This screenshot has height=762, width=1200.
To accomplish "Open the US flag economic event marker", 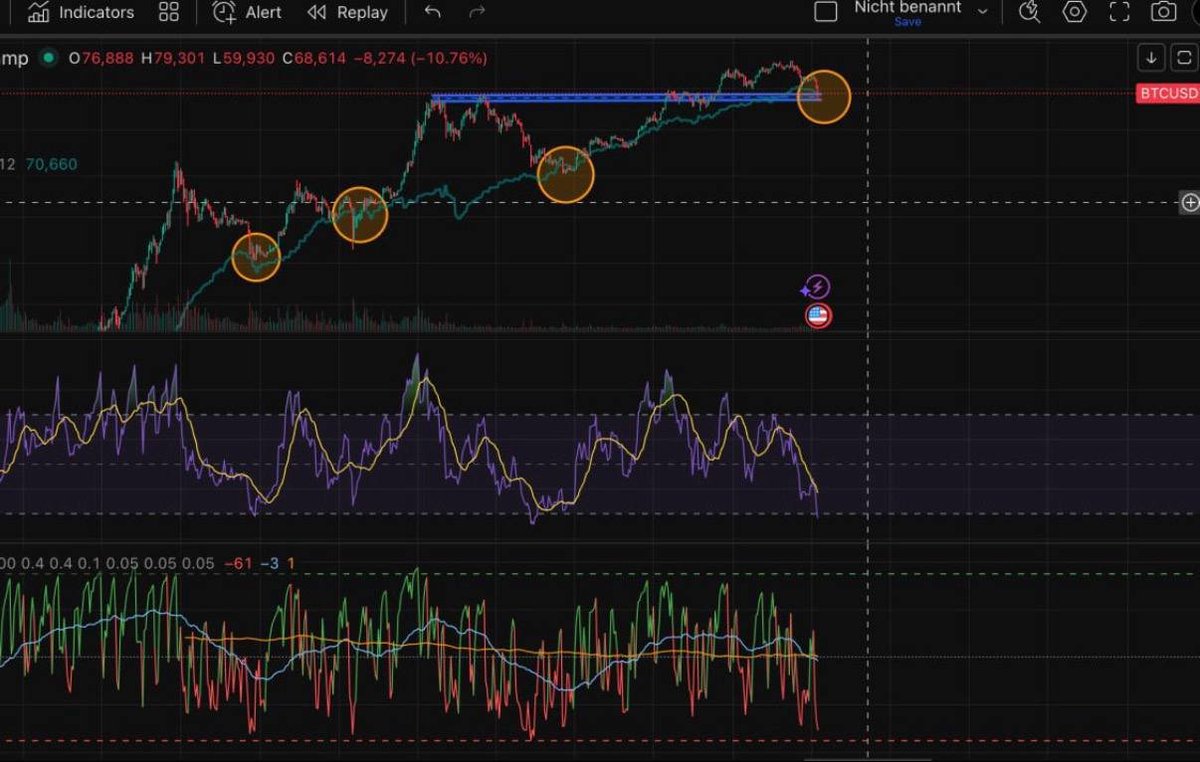I will [818, 317].
